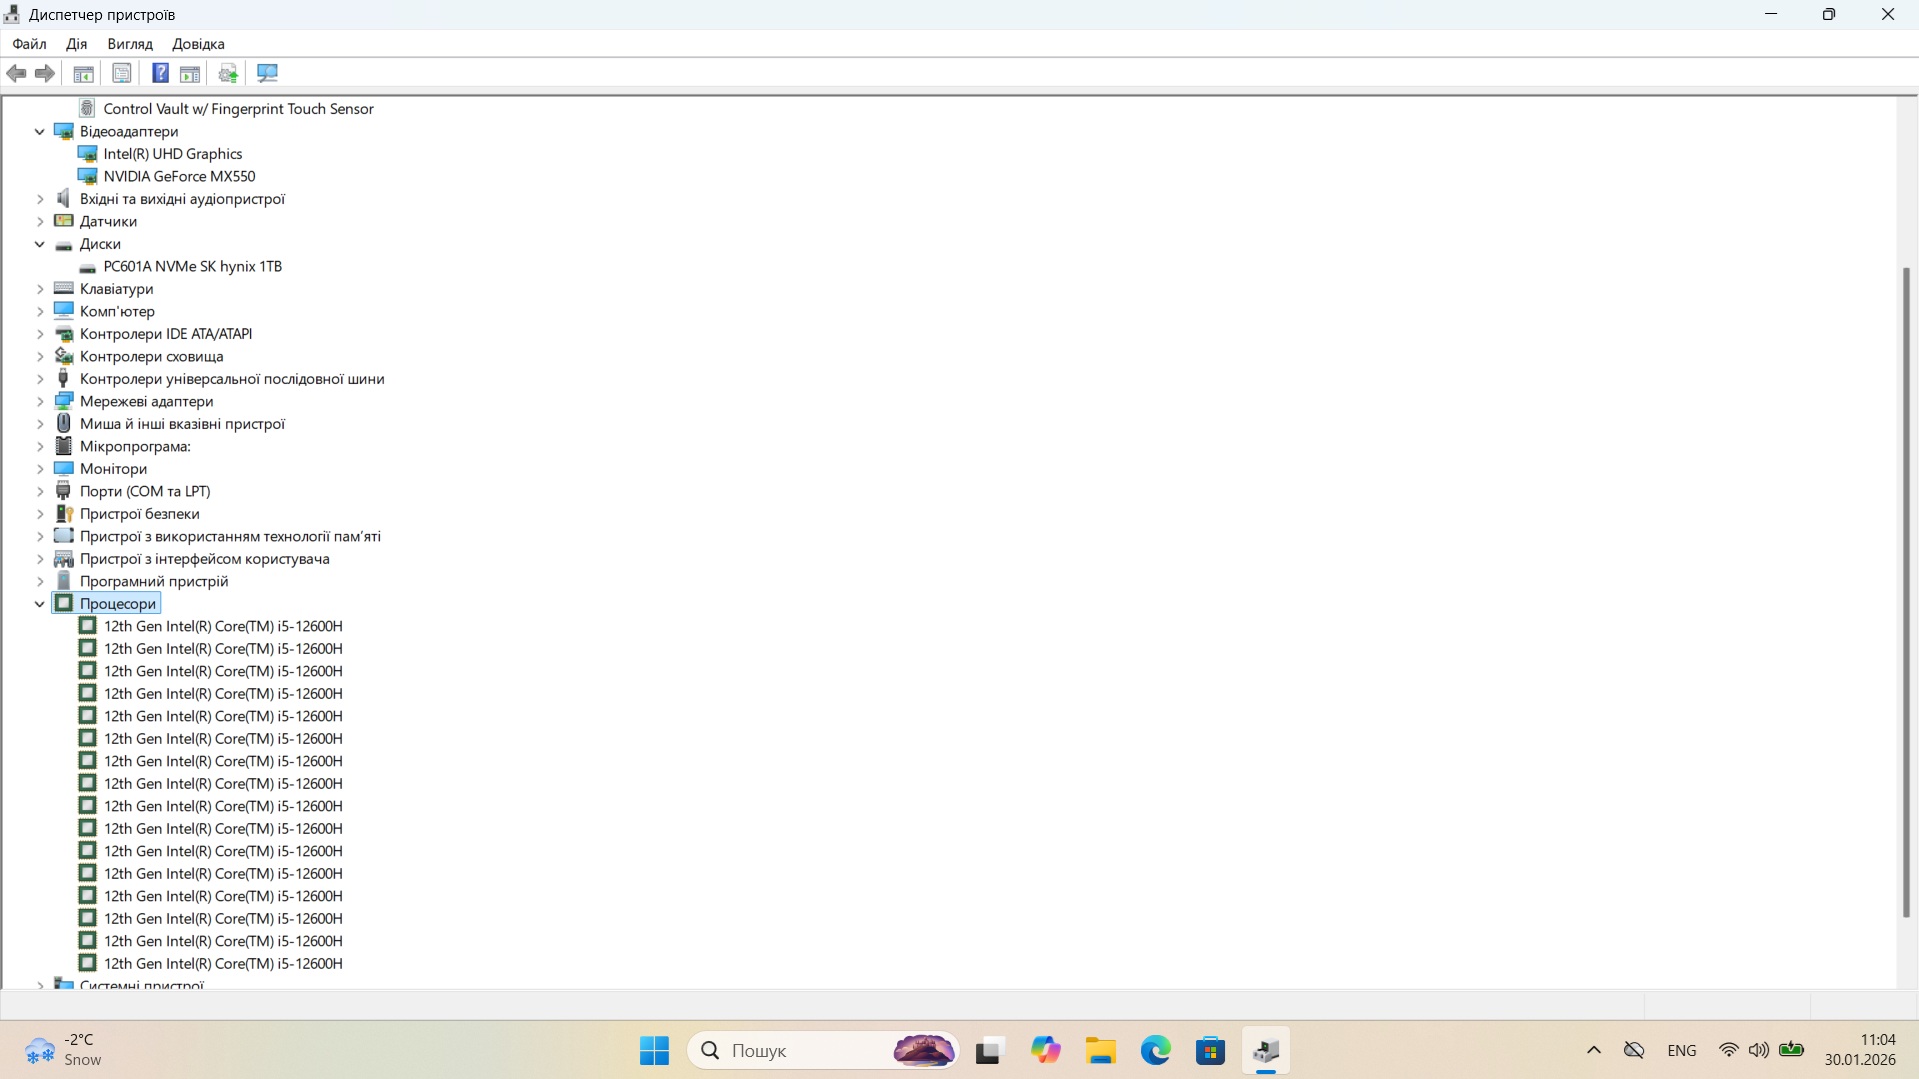The width and height of the screenshot is (1919, 1079).
Task: Open Microsoft Edge from the taskbar
Action: (x=1155, y=1050)
